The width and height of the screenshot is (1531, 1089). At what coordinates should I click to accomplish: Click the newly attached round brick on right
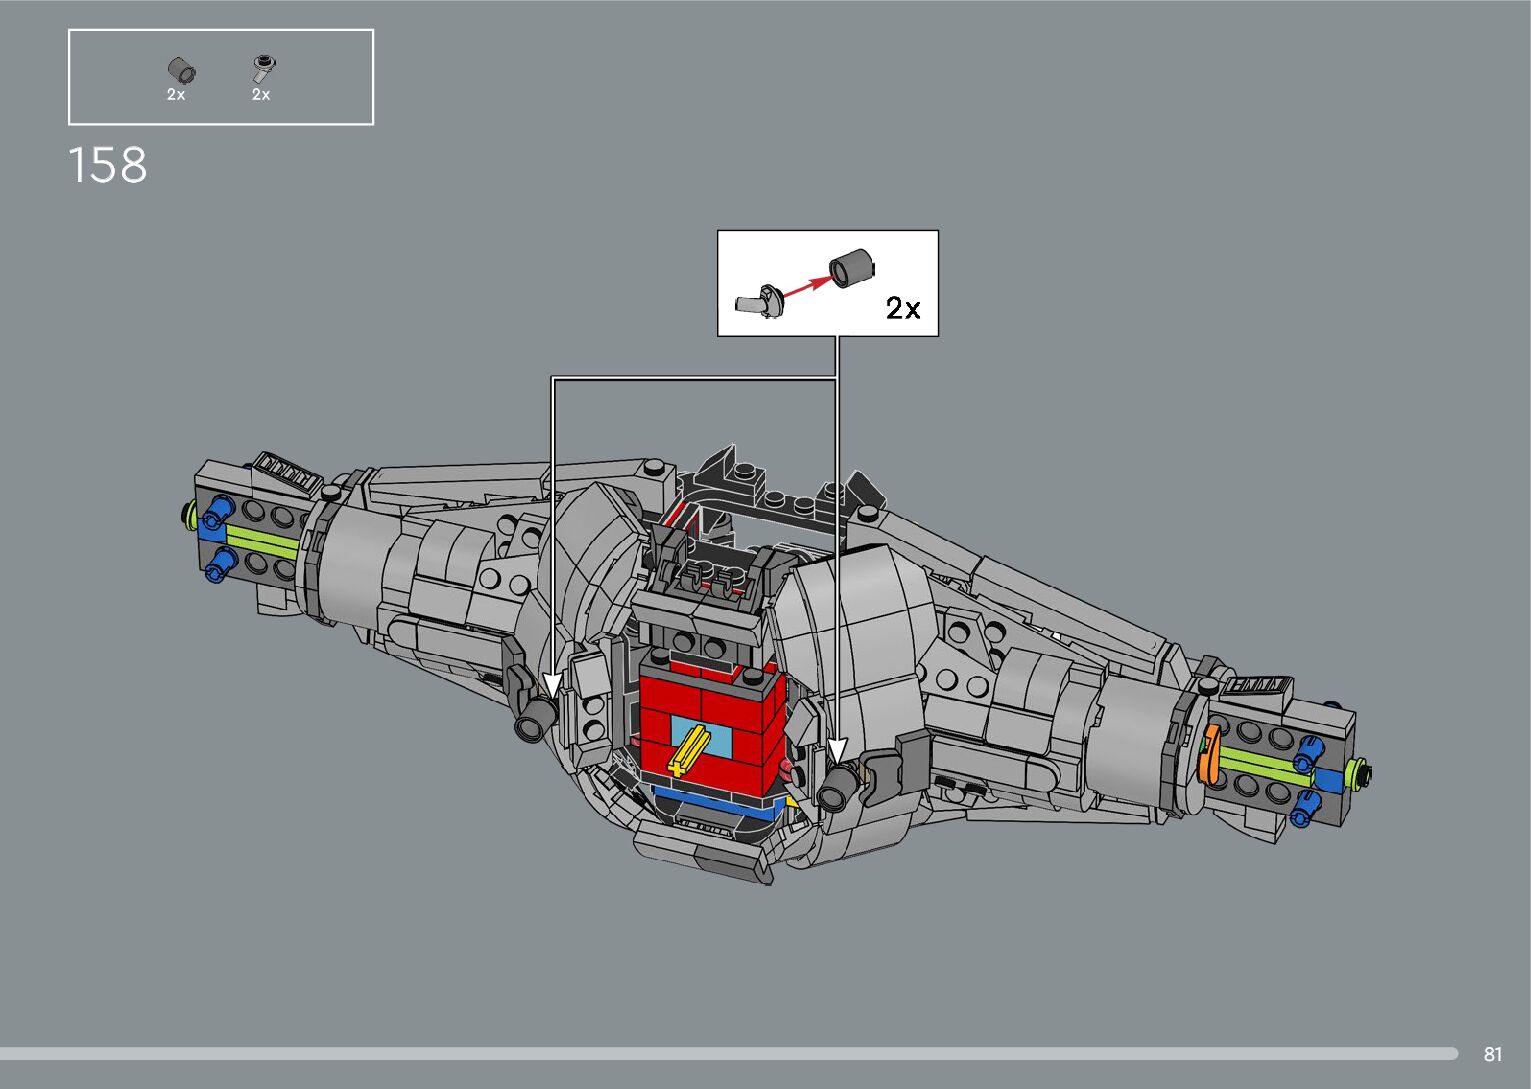coord(835,789)
